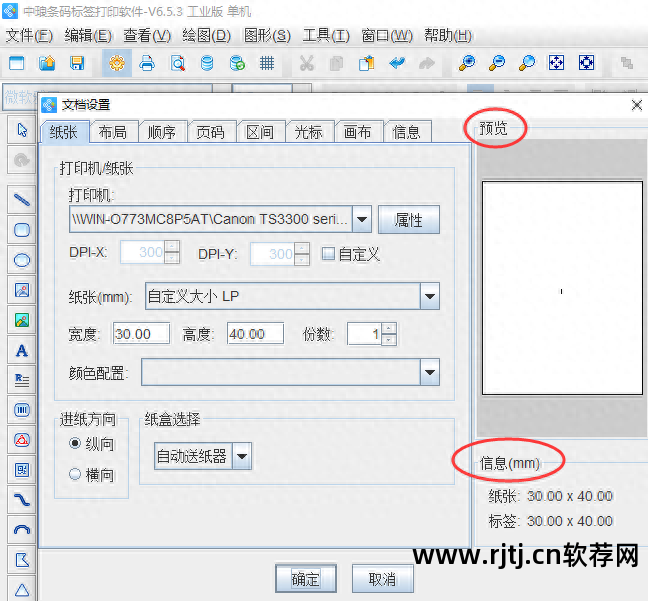
Task: Open the printer selection dropdown
Action: click(x=362, y=219)
